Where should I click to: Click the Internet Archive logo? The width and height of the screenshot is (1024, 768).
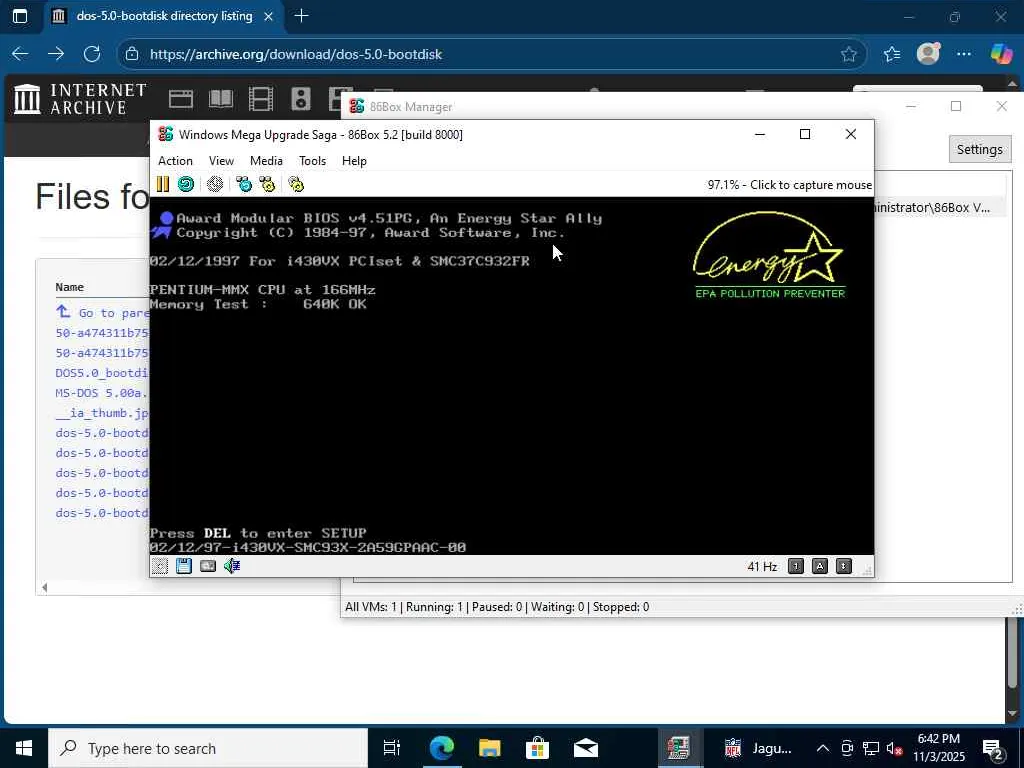80,99
